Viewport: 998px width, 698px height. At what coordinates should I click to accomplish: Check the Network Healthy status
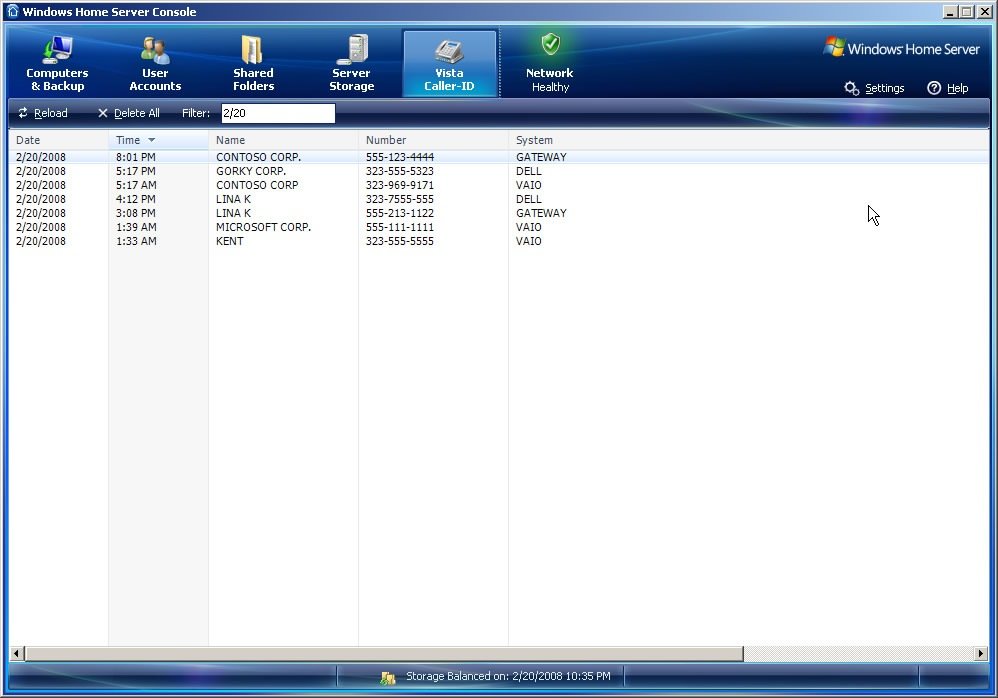tap(550, 64)
